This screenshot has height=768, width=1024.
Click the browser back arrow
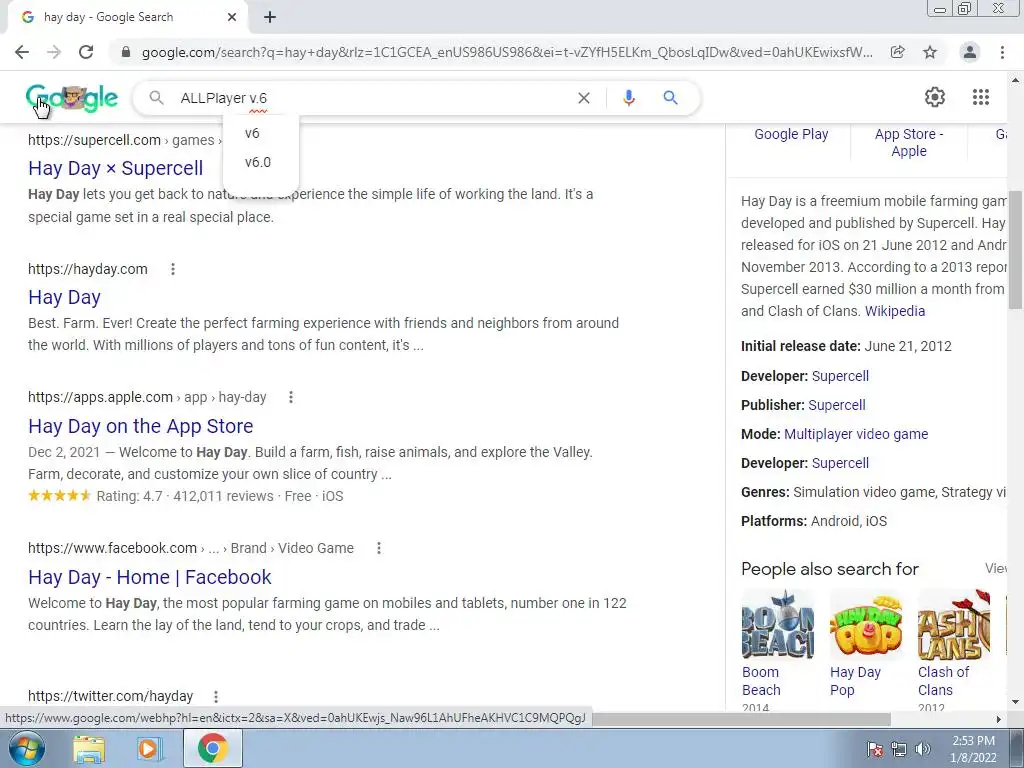tap(22, 52)
